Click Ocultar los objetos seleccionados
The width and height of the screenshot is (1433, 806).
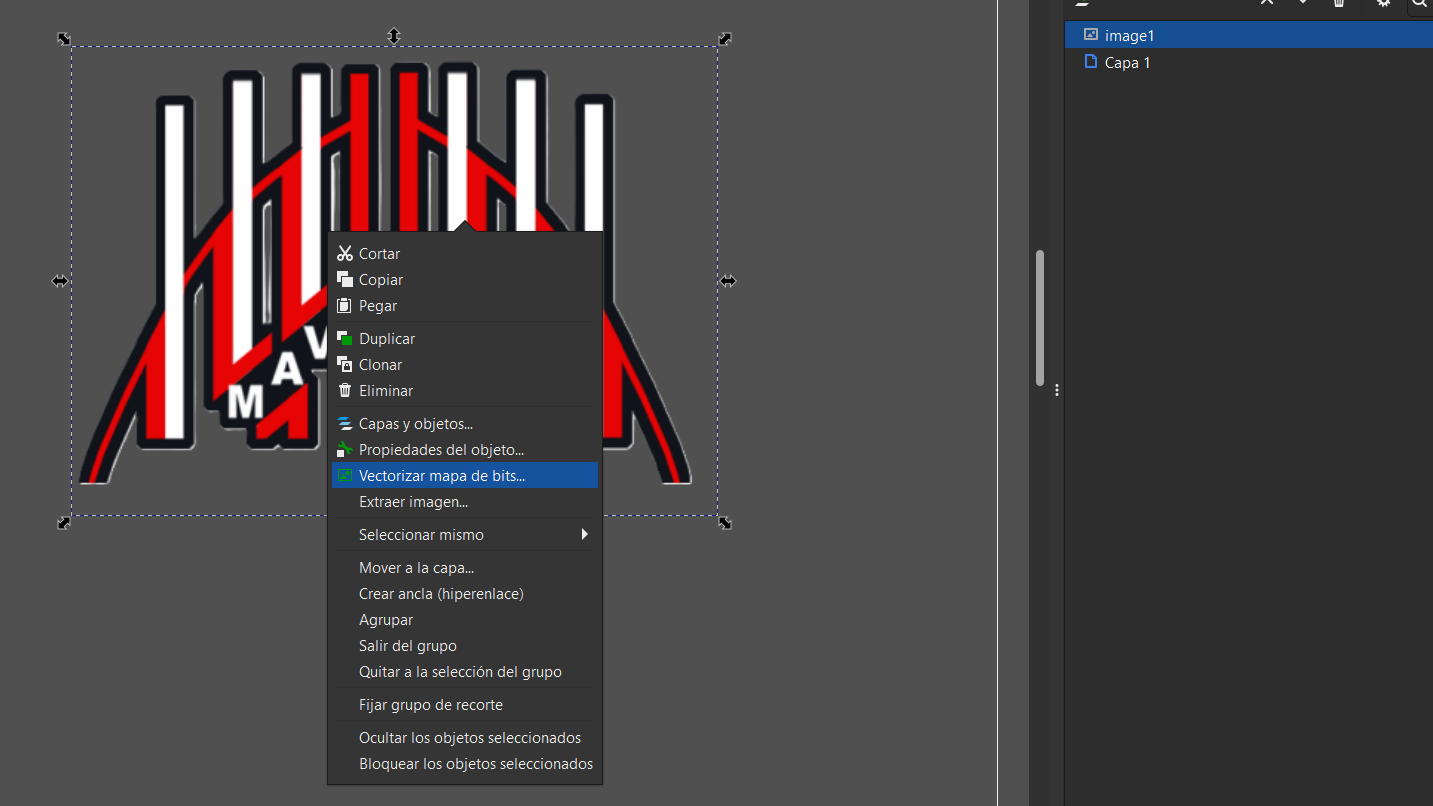[x=465, y=738]
